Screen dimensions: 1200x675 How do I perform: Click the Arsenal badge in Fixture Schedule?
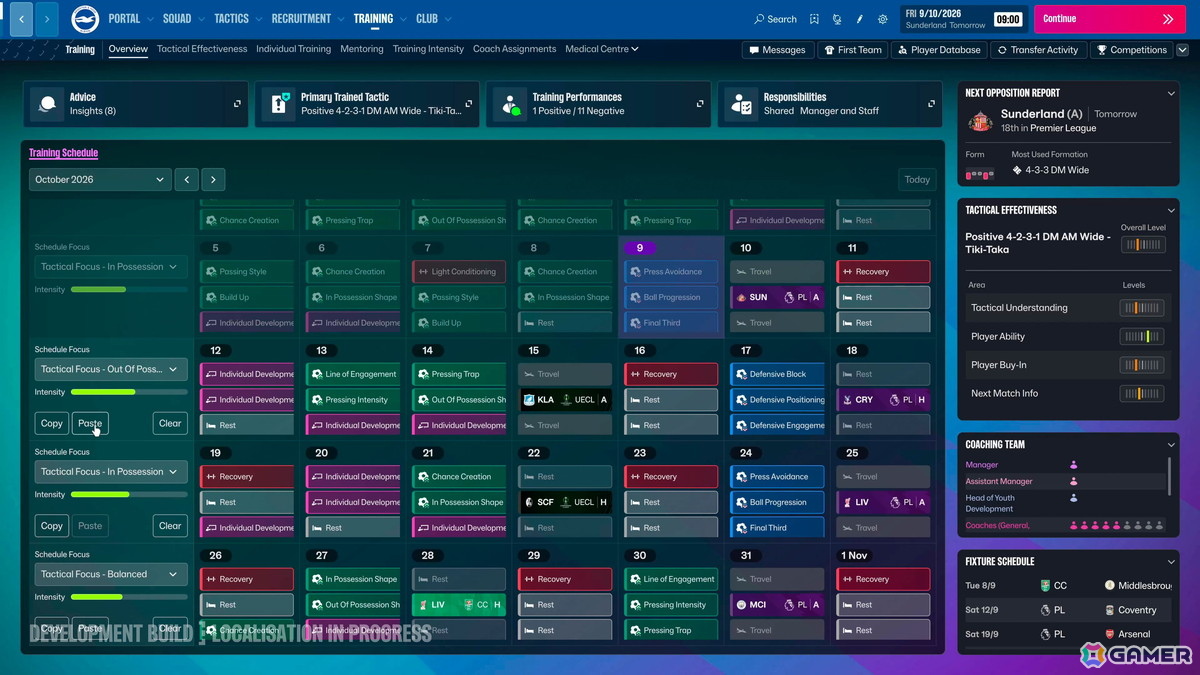pyautogui.click(x=1110, y=634)
